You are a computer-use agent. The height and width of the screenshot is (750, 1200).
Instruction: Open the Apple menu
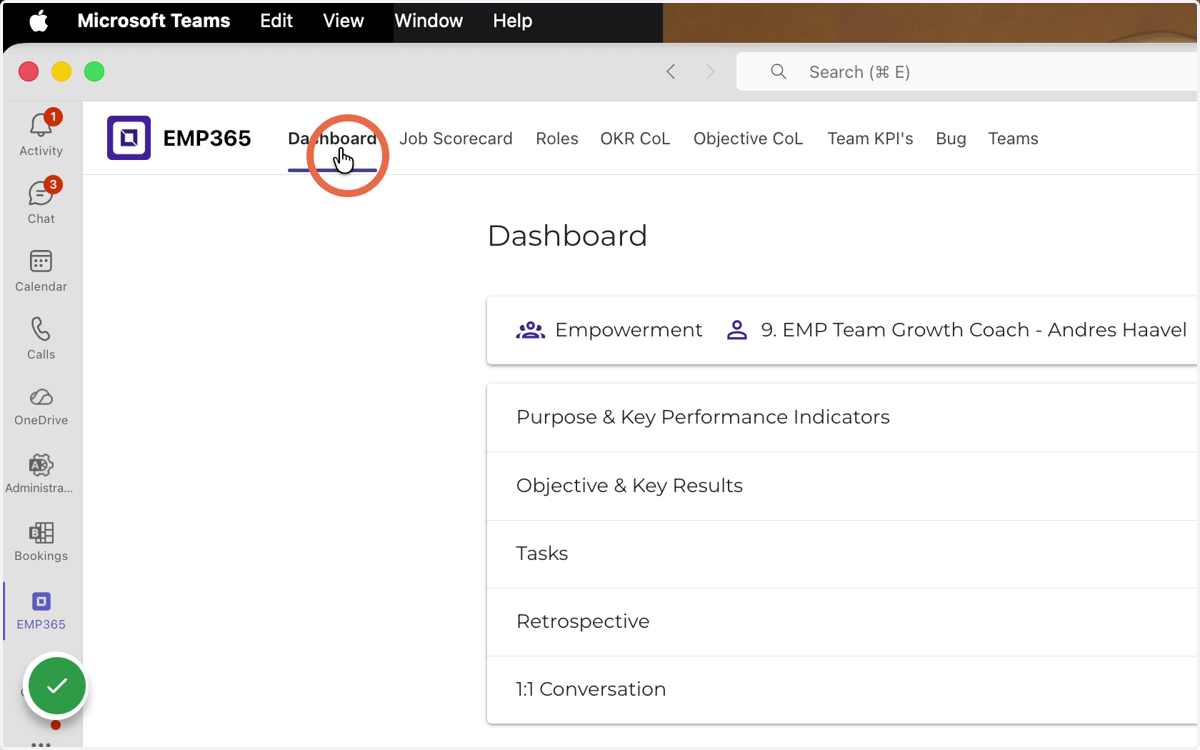39,21
